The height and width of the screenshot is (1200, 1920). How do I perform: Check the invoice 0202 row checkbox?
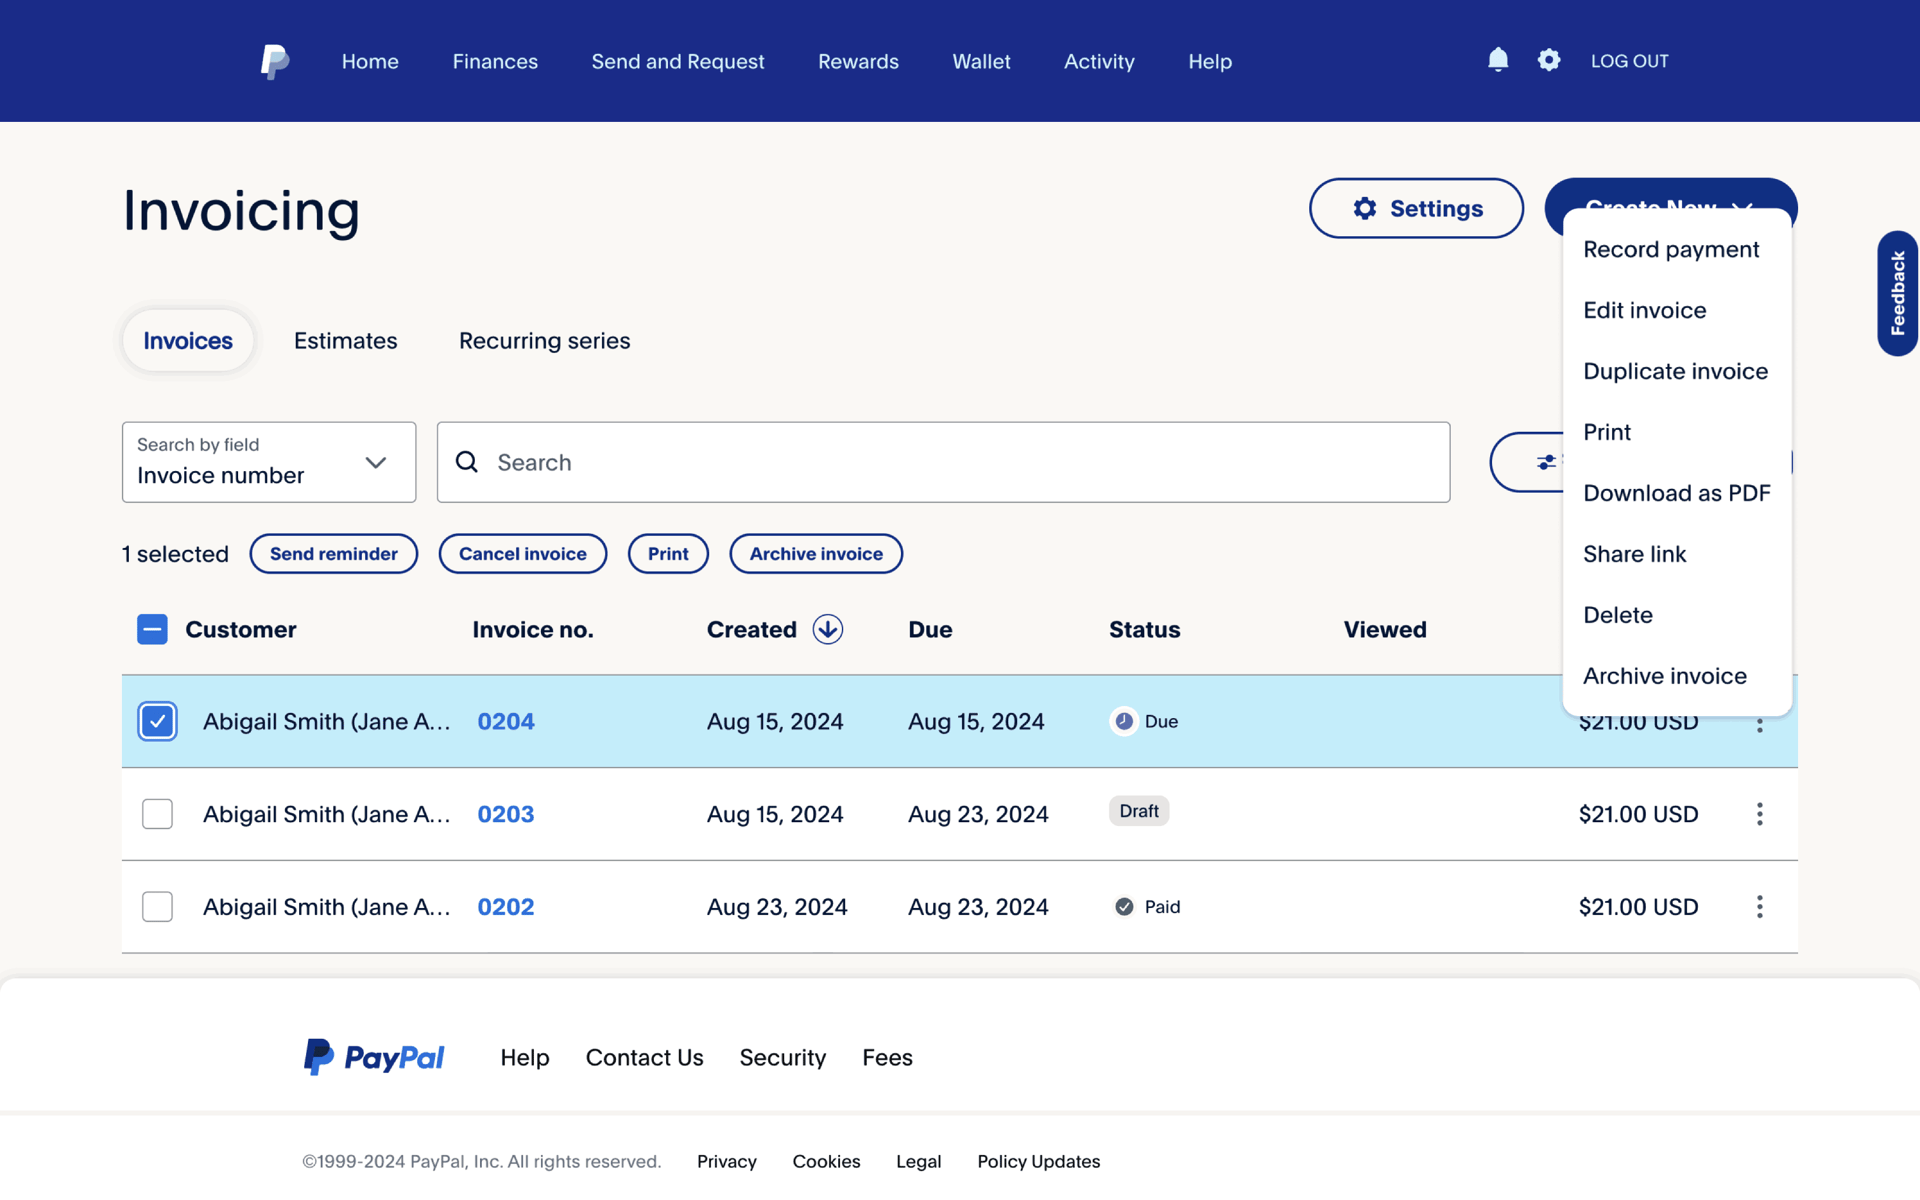(157, 907)
